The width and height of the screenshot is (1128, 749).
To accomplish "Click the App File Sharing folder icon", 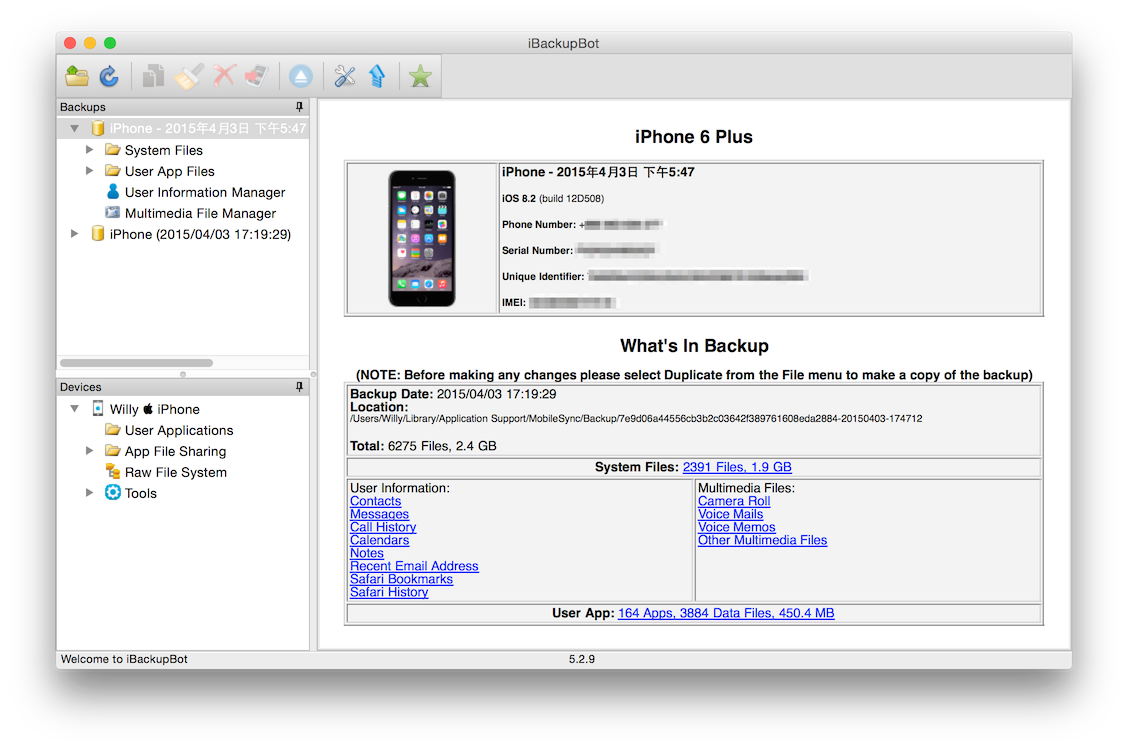I will coord(112,450).
